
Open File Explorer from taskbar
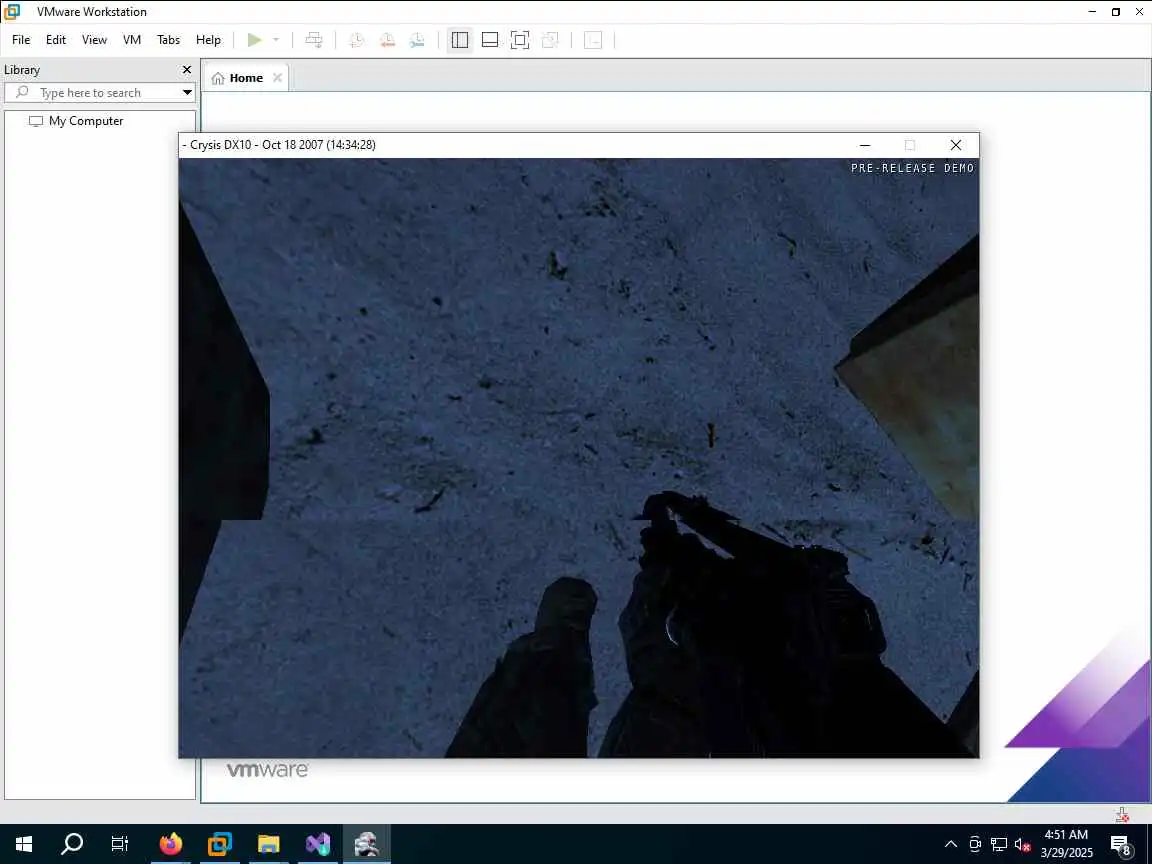268,844
